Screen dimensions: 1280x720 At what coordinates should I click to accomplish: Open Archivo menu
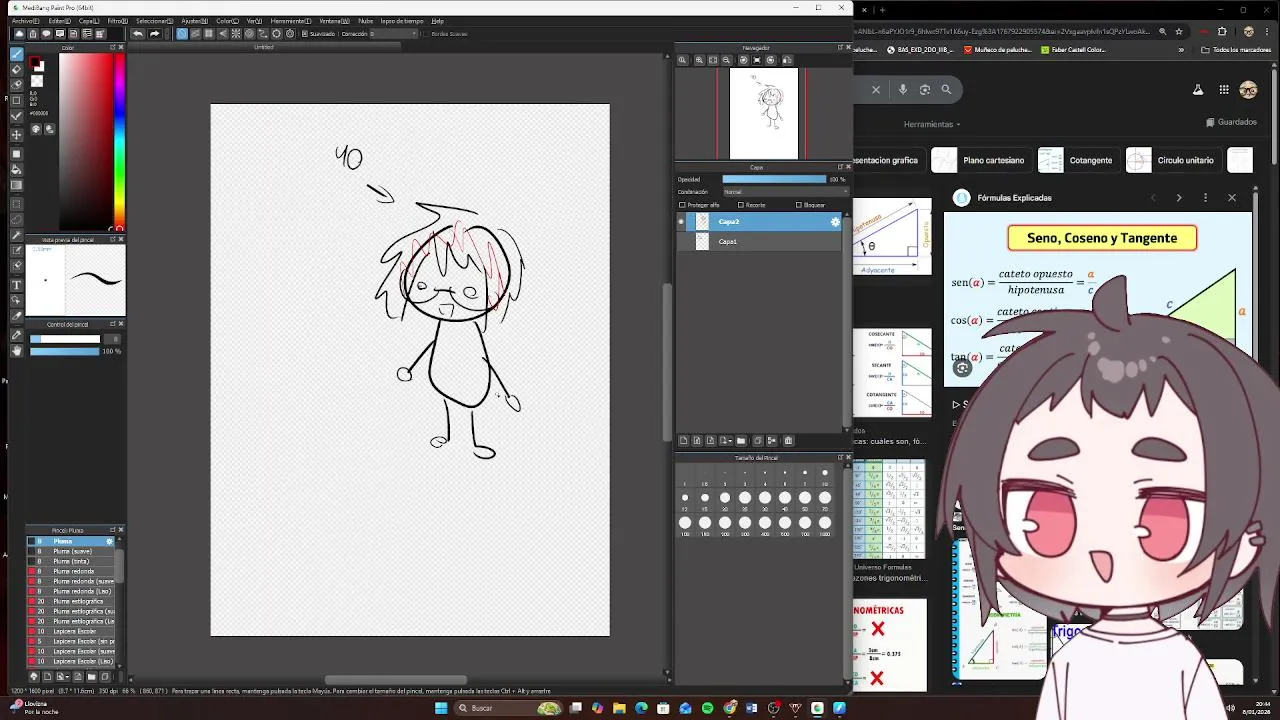click(x=25, y=21)
